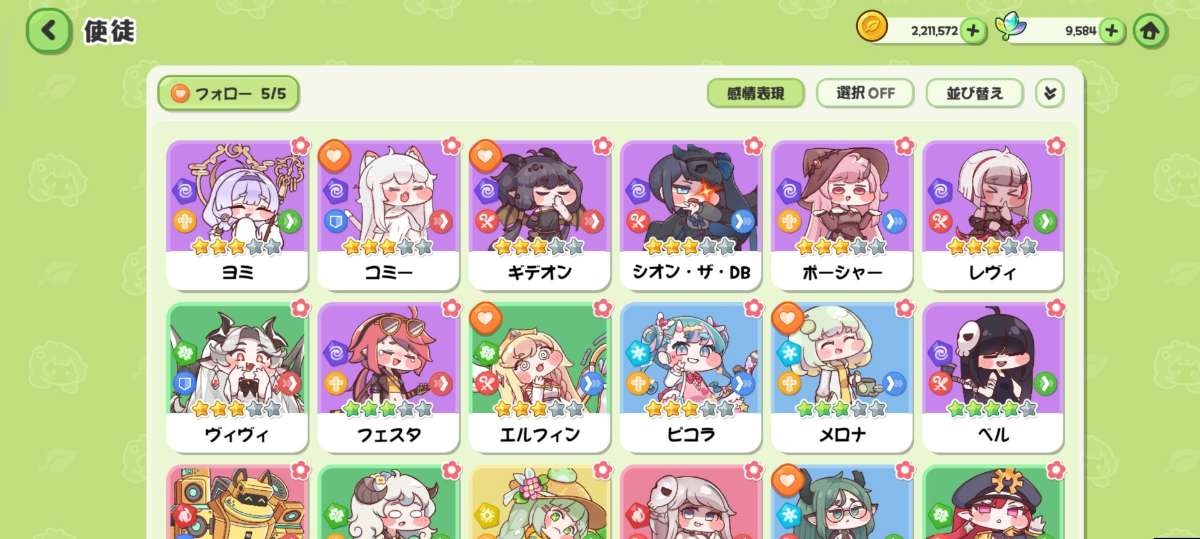Open ヴィヴィ character details
This screenshot has width=1200, height=539.
[x=237, y=377]
